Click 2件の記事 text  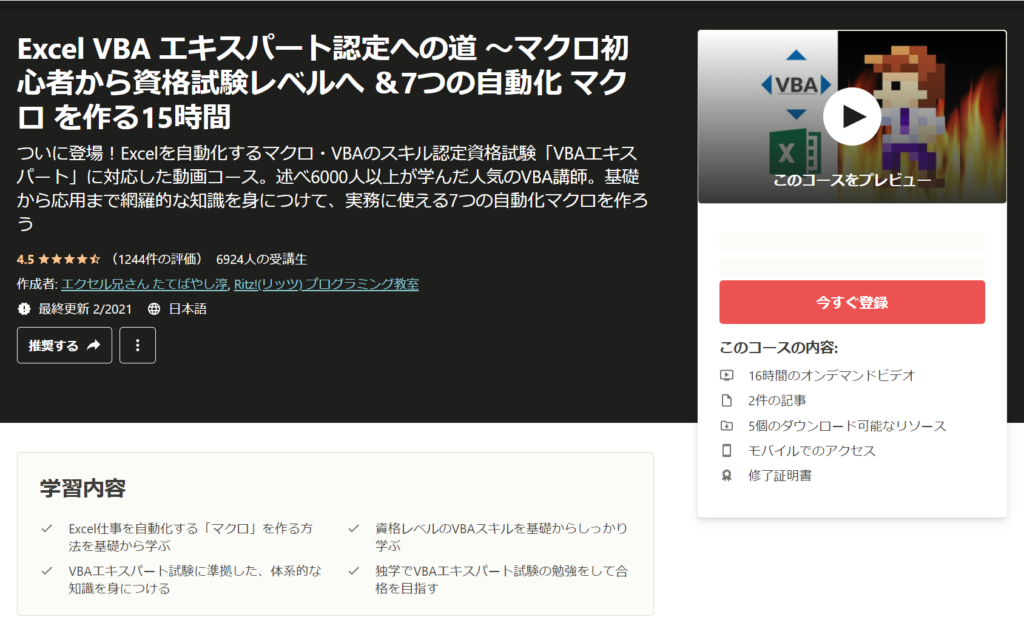coord(777,400)
